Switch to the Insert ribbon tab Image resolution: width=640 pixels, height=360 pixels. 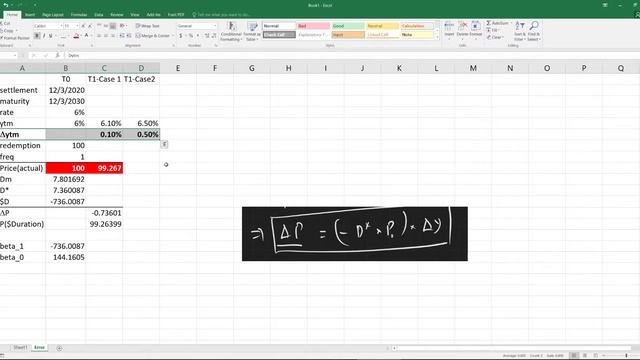pos(30,15)
